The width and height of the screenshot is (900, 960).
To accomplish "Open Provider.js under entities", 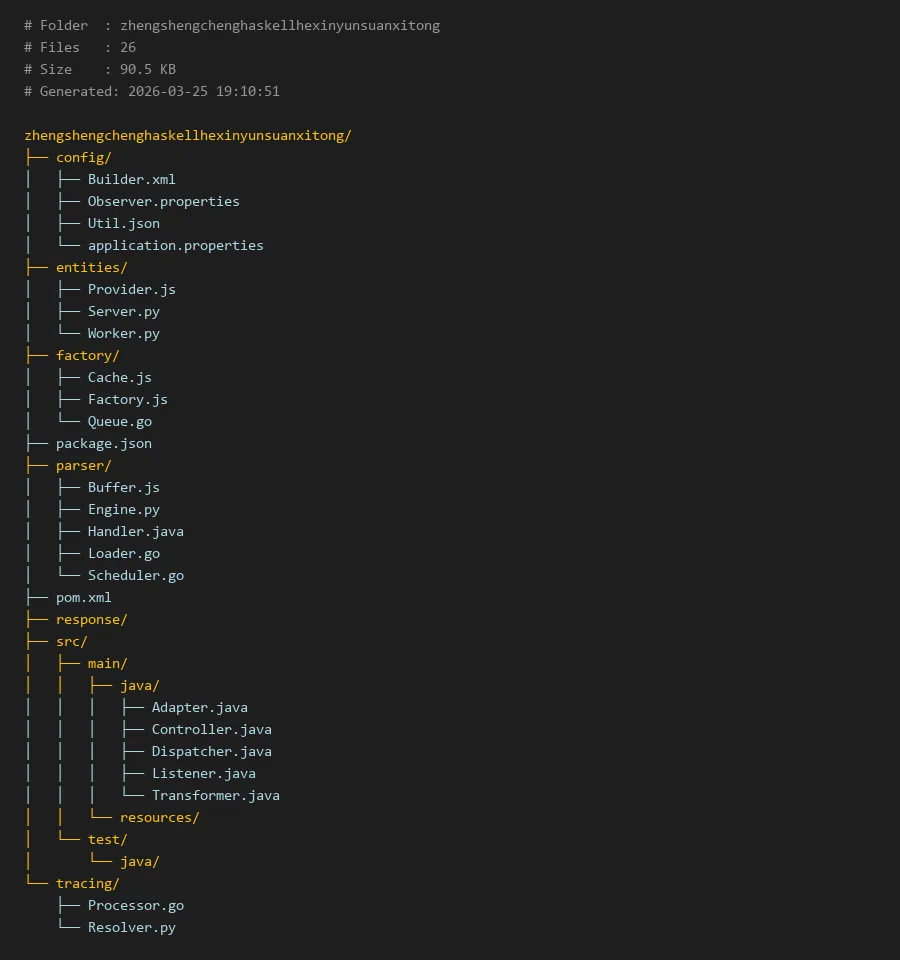I will tap(131, 289).
